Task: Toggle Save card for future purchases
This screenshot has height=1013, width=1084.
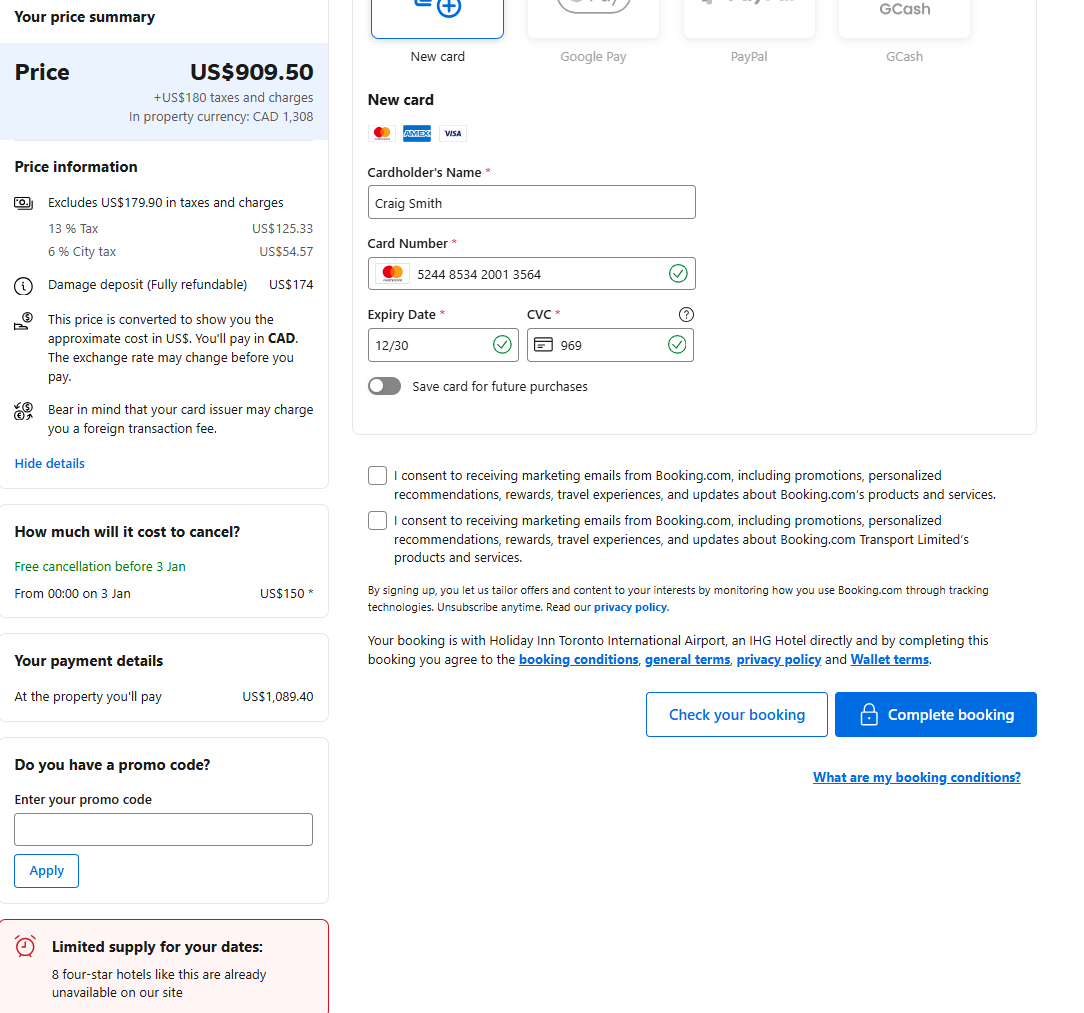Action: tap(384, 386)
